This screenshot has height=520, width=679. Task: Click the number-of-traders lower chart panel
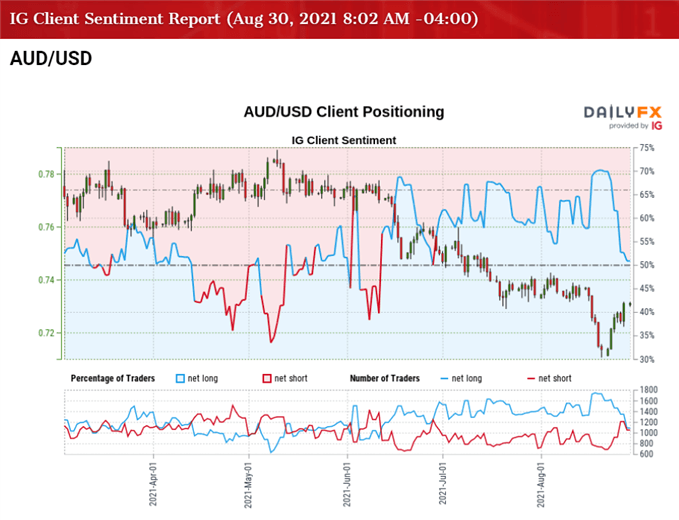pos(347,422)
